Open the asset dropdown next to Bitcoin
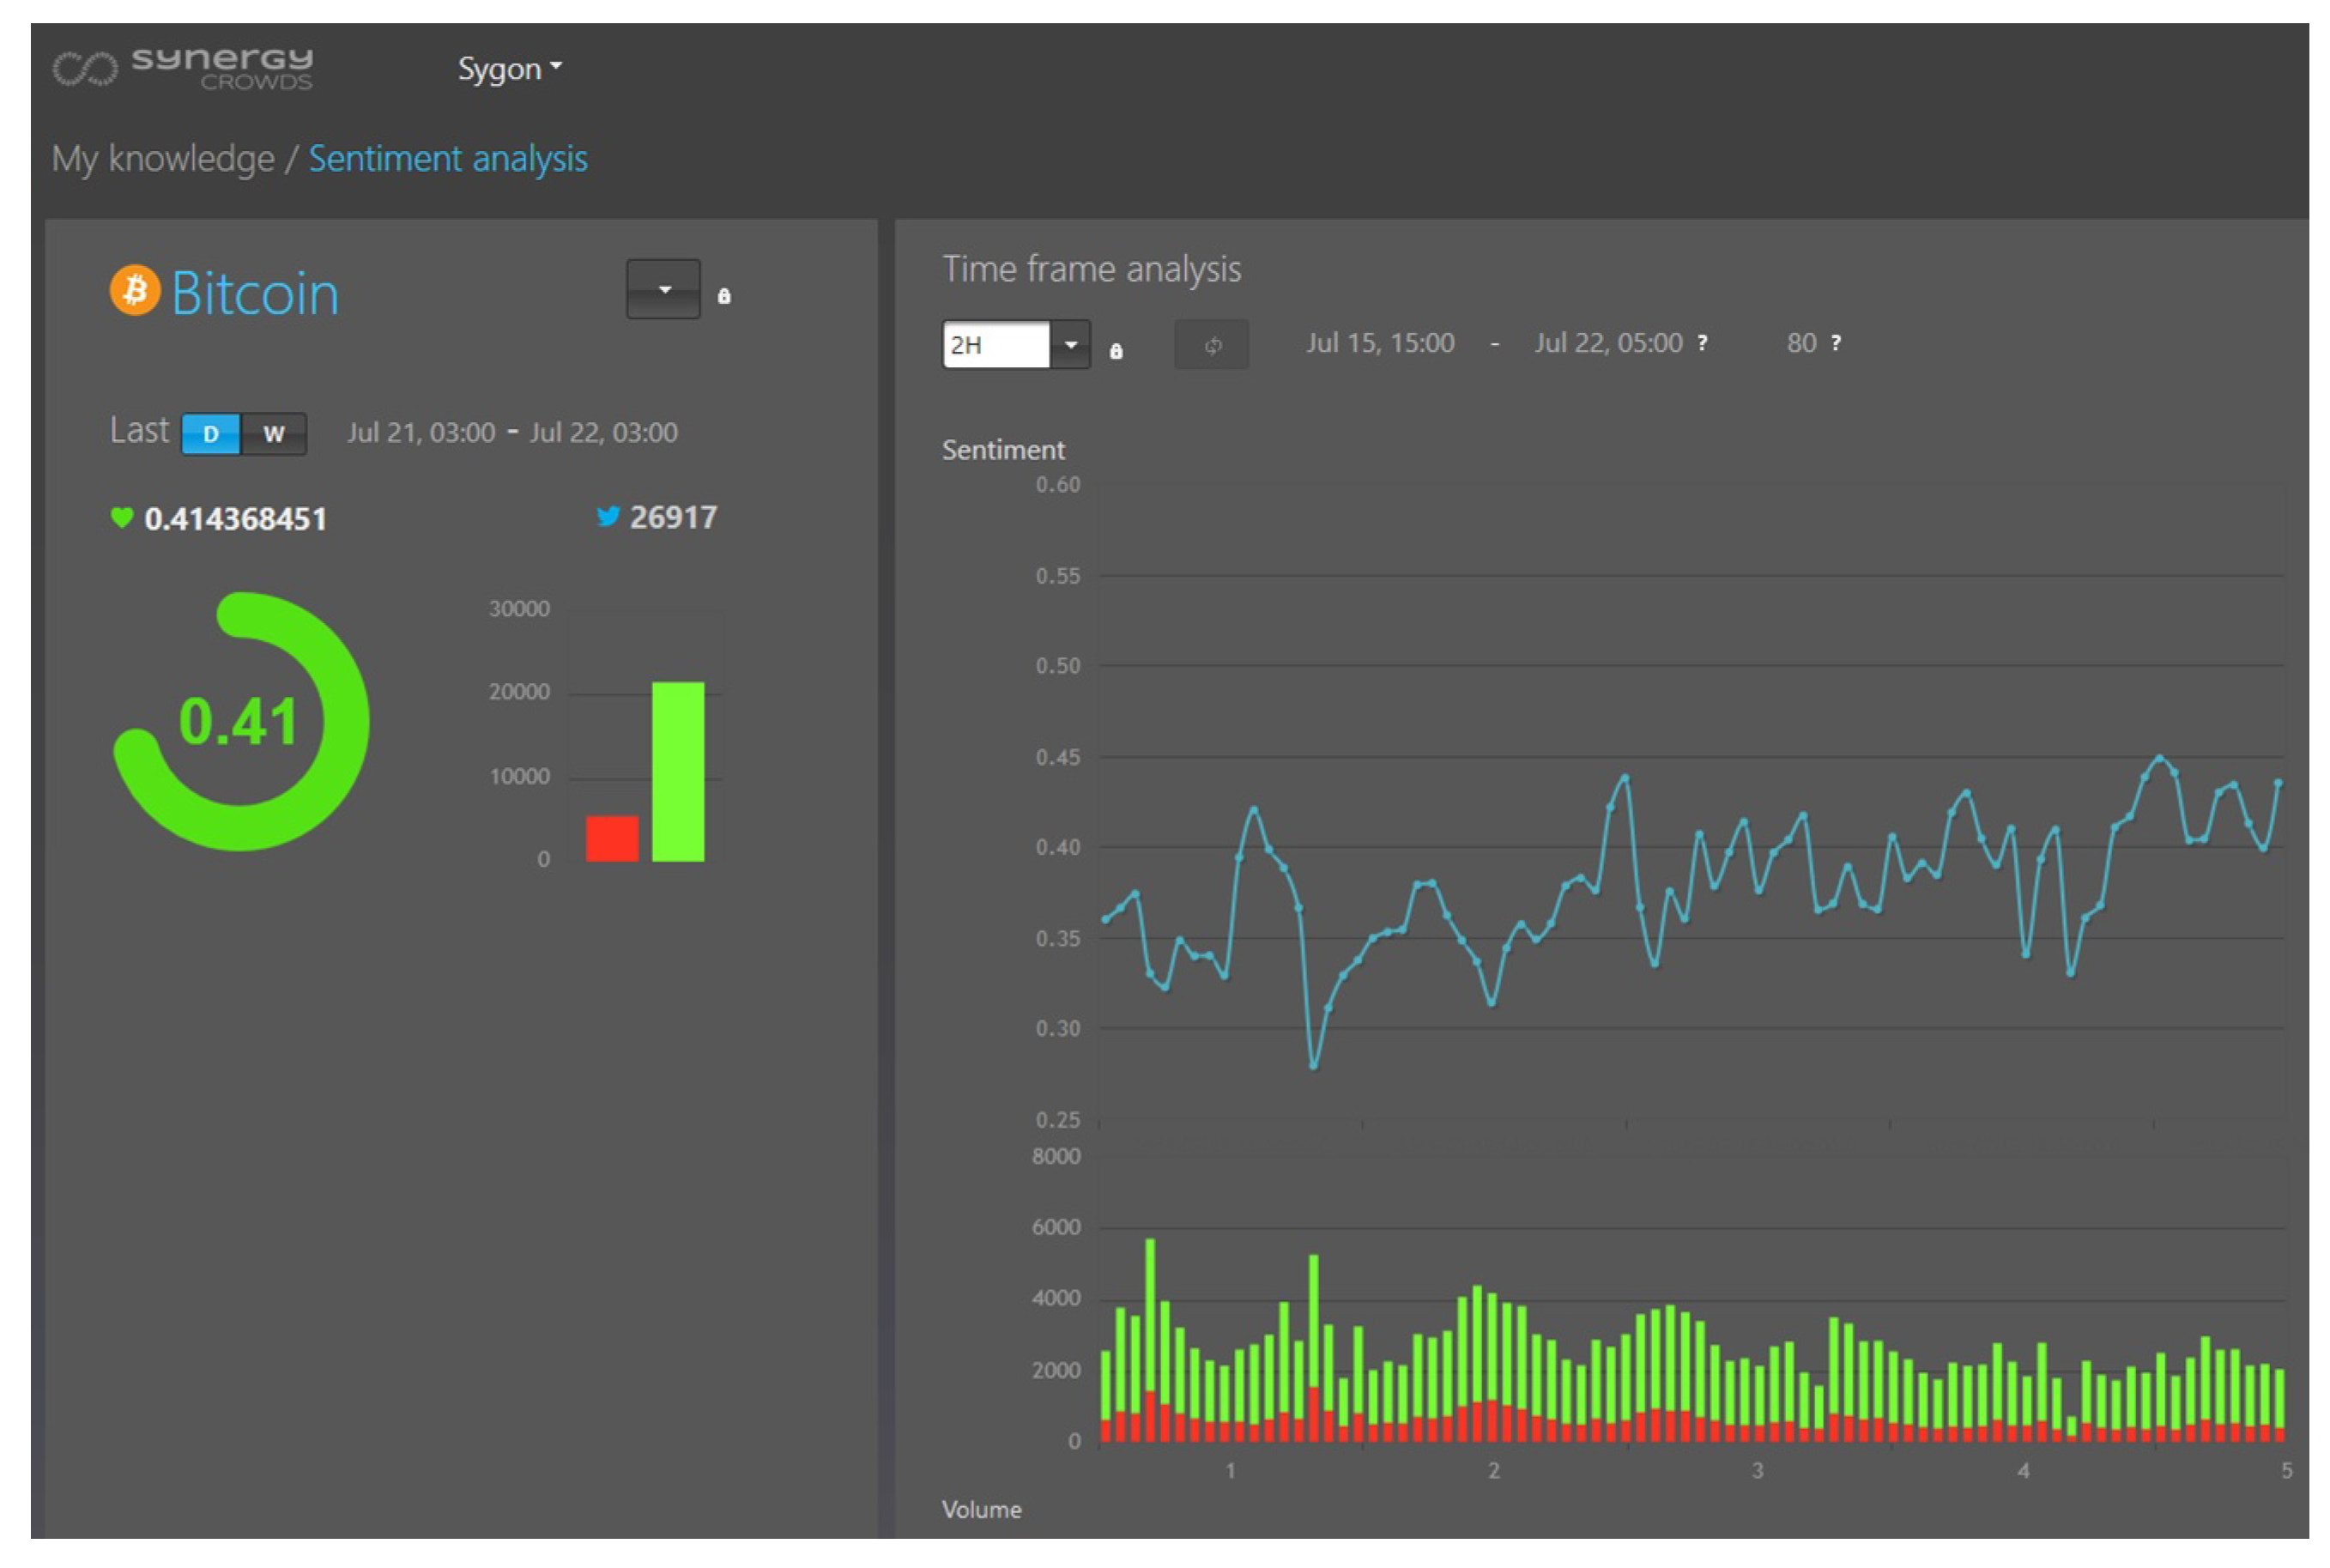This screenshot has height=1568, width=2330. point(663,290)
